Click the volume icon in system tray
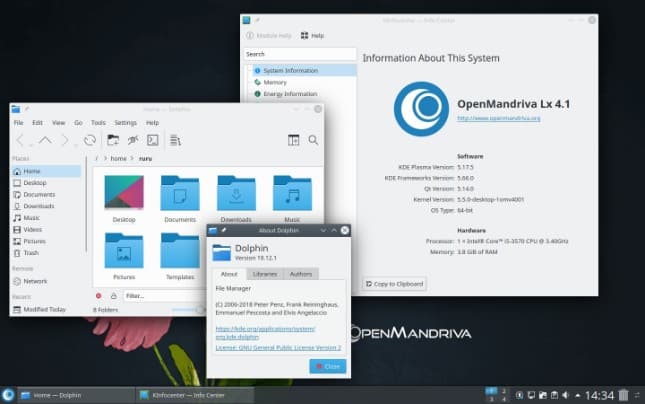The image size is (645, 404). click(566, 395)
